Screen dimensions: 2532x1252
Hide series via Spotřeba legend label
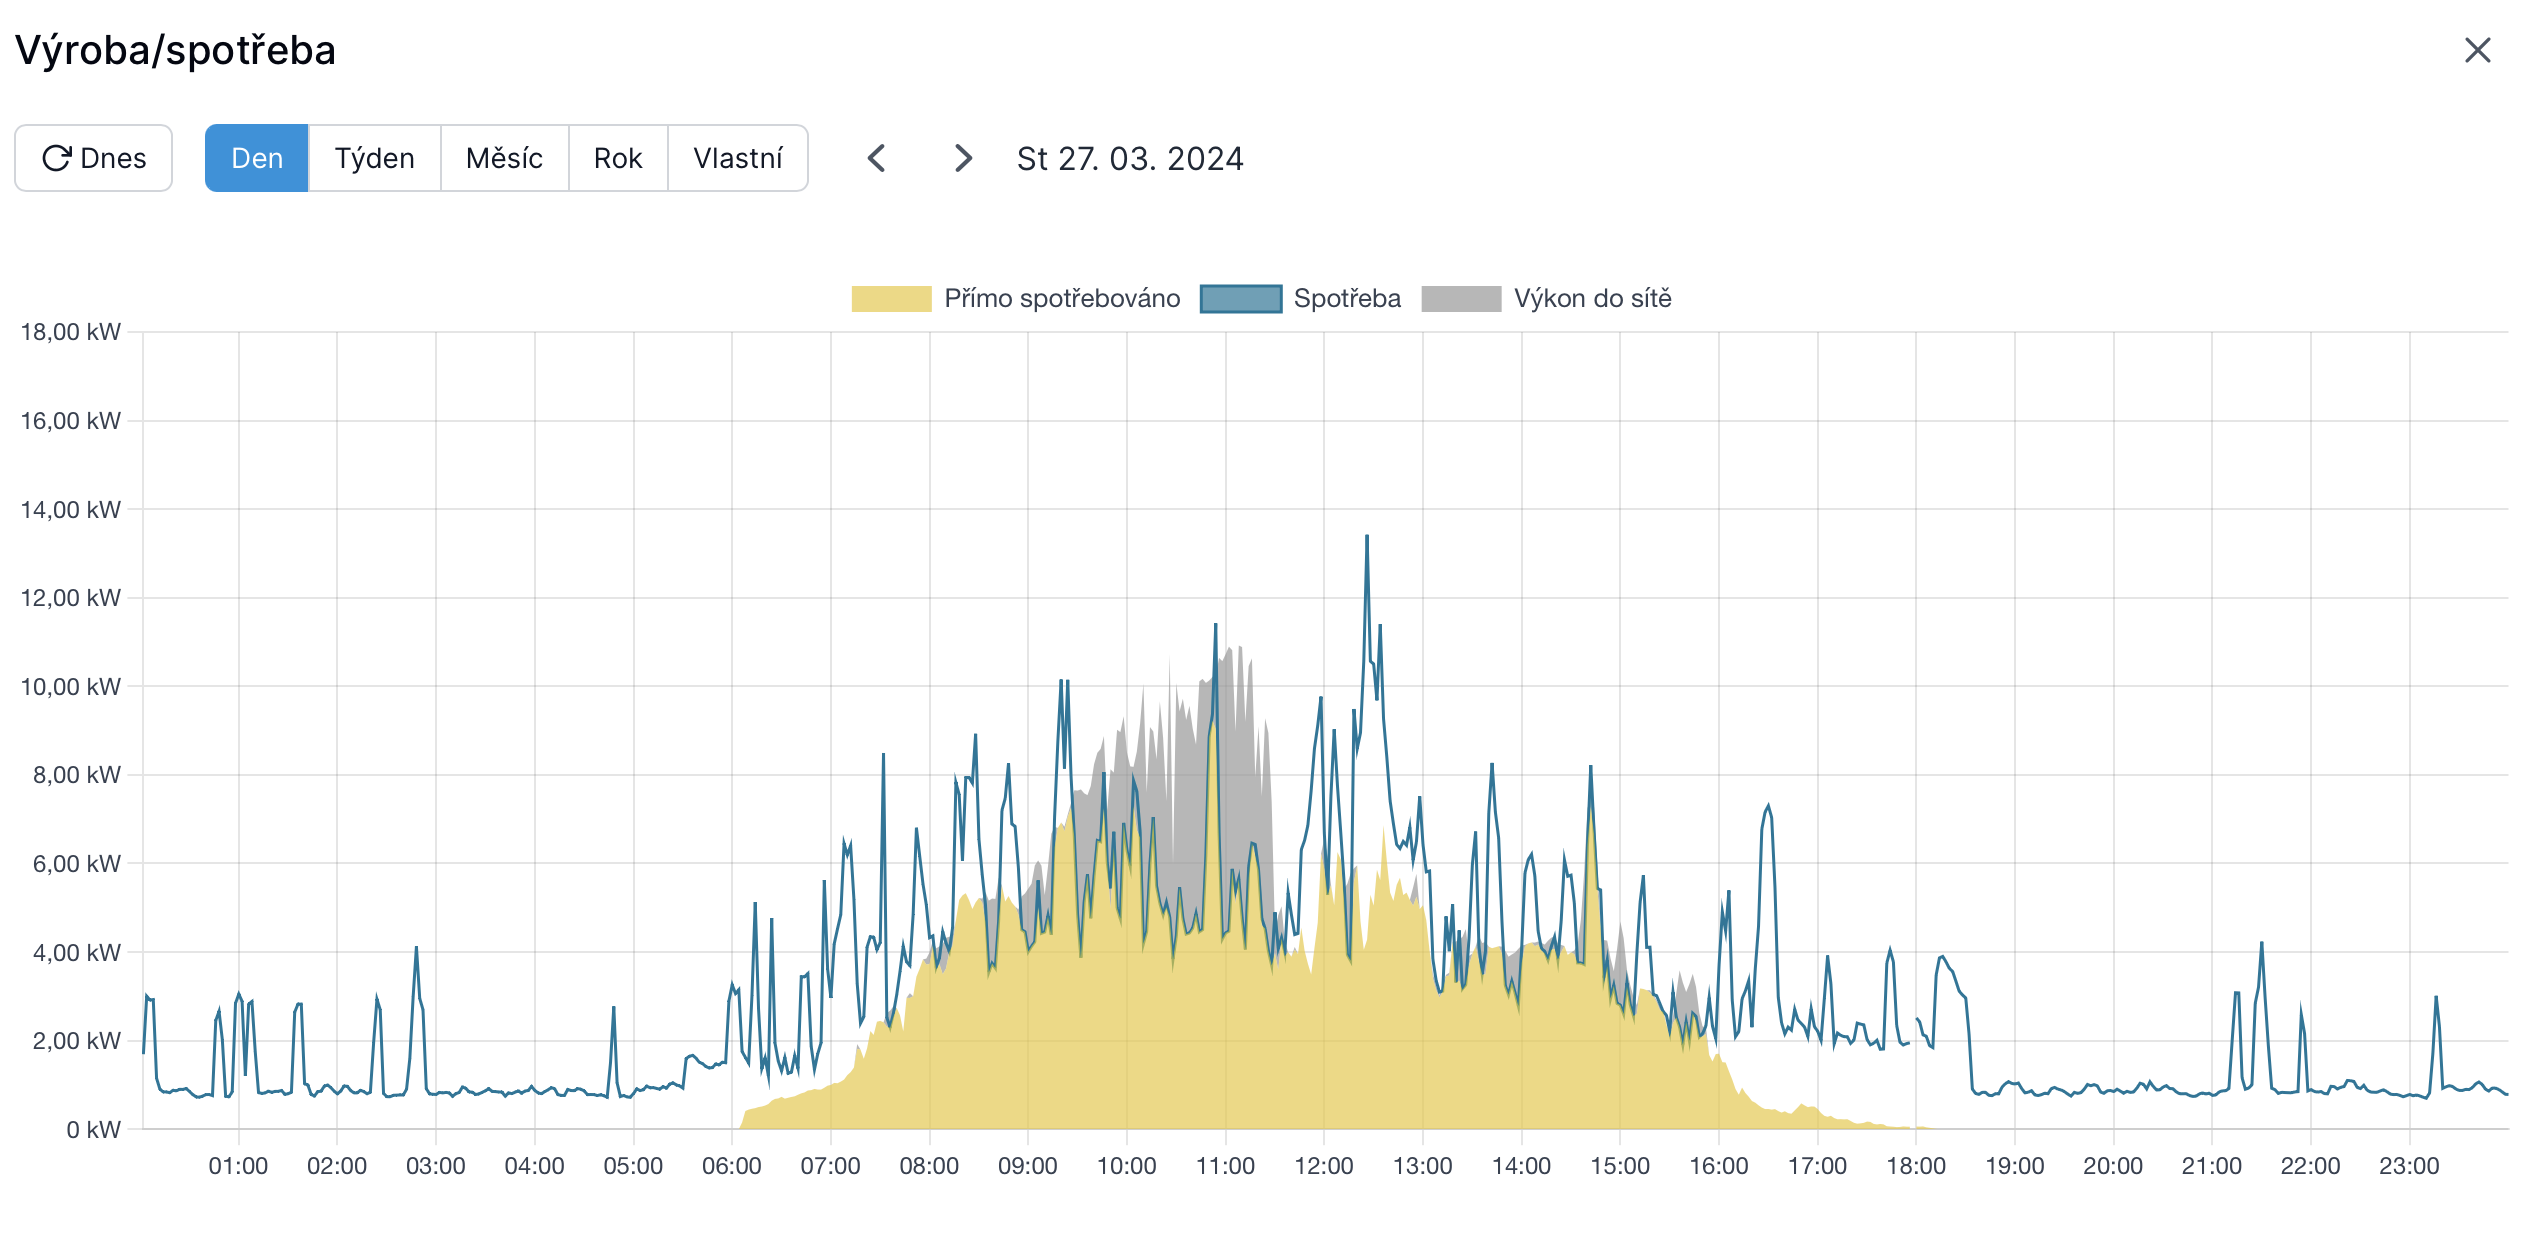[1347, 299]
